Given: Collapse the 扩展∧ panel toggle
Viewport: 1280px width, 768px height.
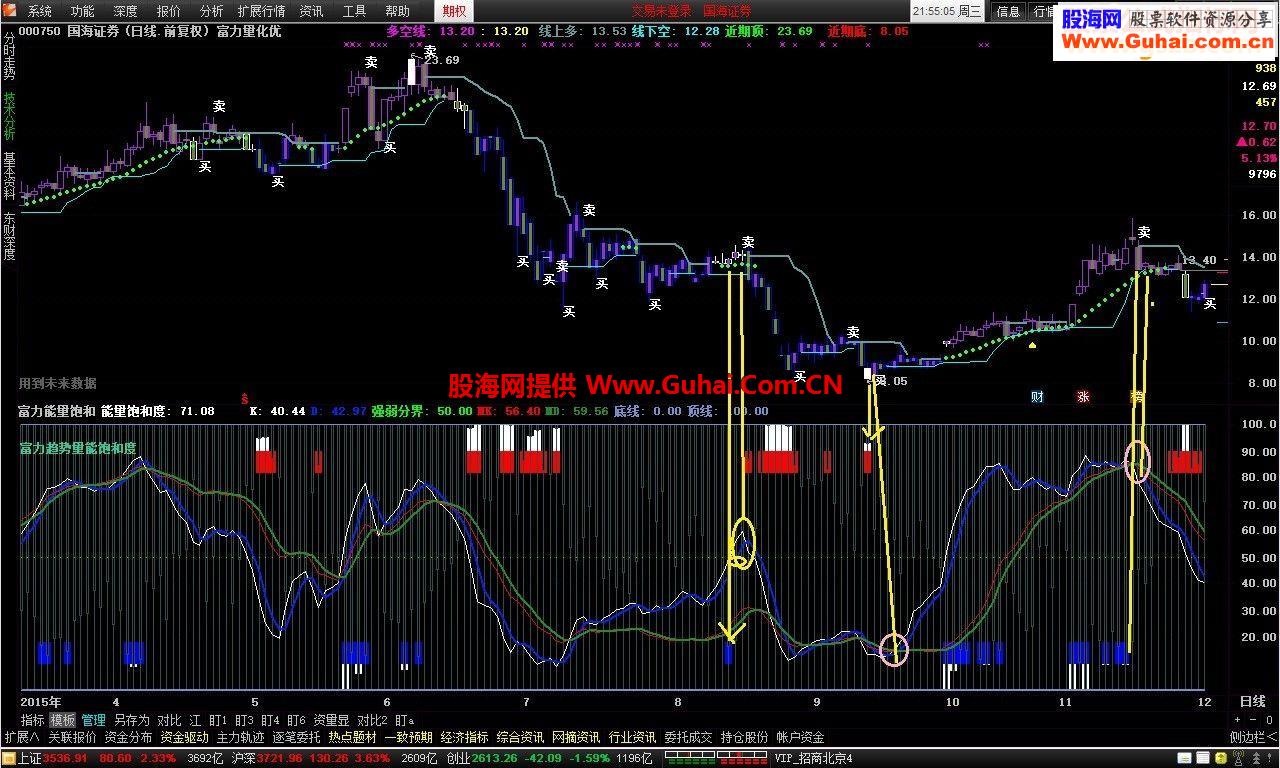Looking at the screenshot, I should tap(21, 738).
